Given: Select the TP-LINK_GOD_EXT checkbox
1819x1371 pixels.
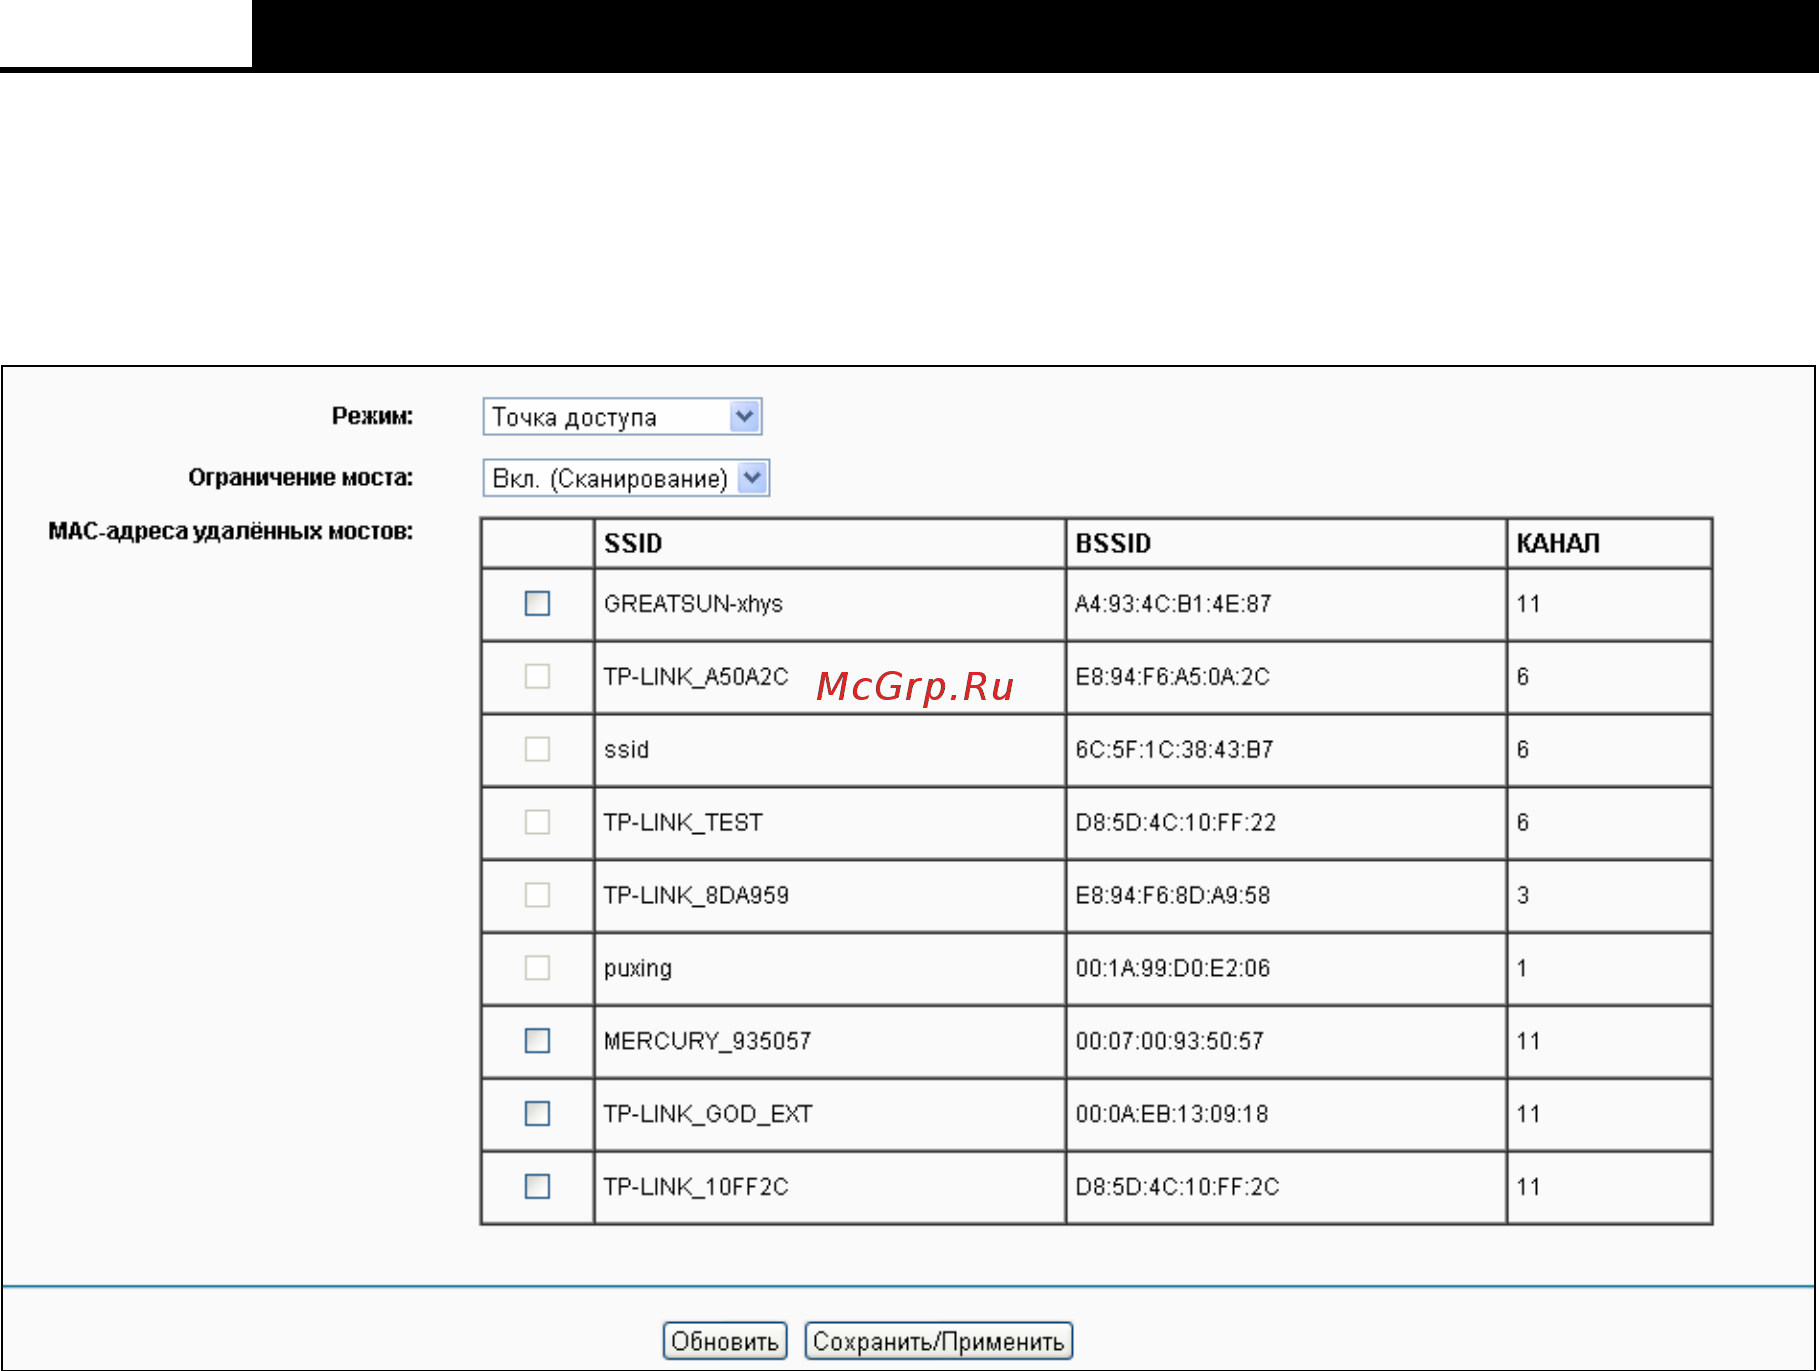Looking at the screenshot, I should point(537,1114).
